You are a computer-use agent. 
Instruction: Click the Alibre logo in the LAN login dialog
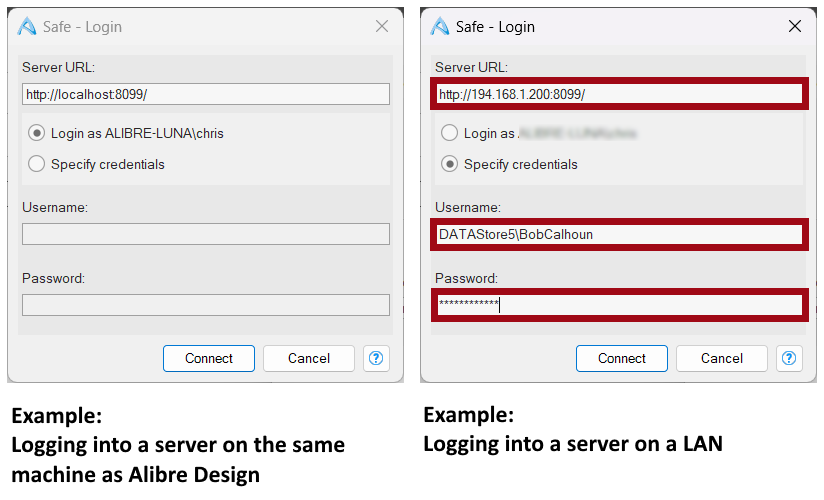tap(440, 26)
